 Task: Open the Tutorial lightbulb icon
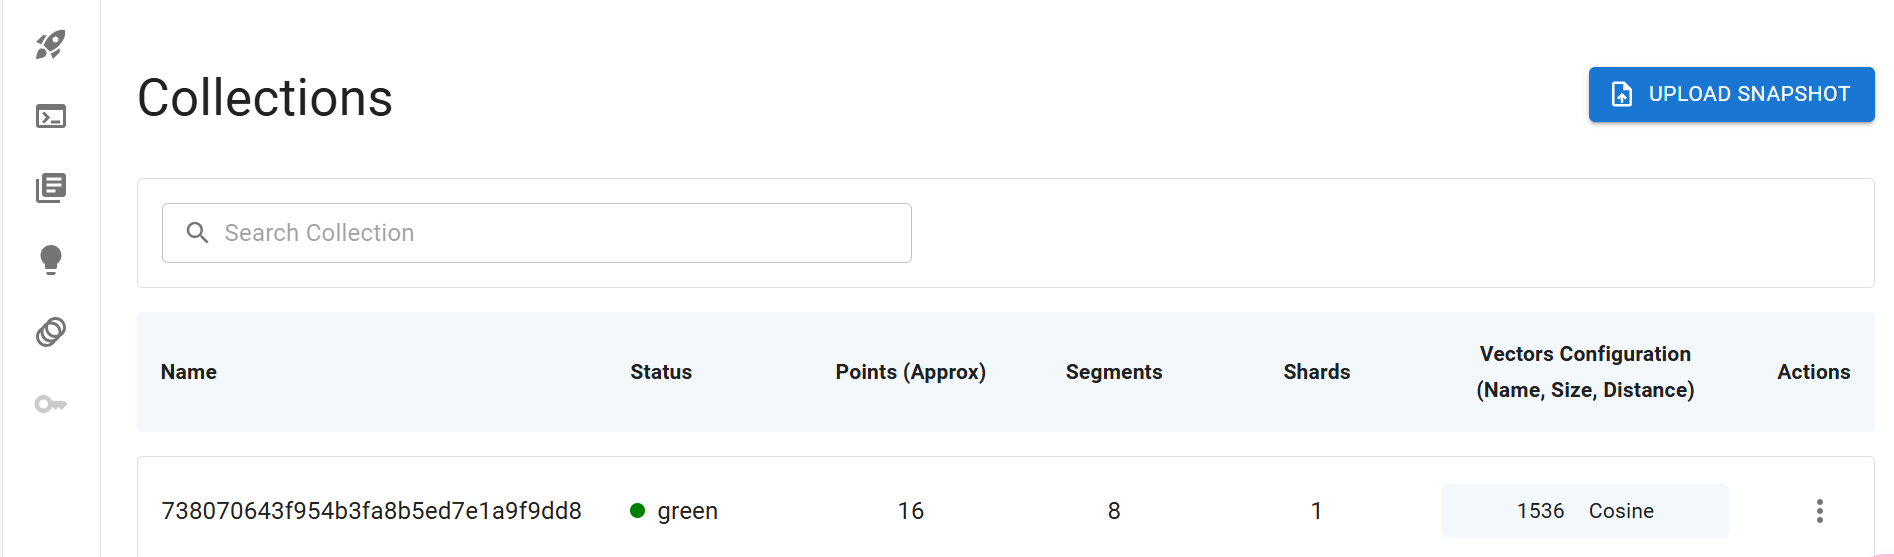click(50, 260)
